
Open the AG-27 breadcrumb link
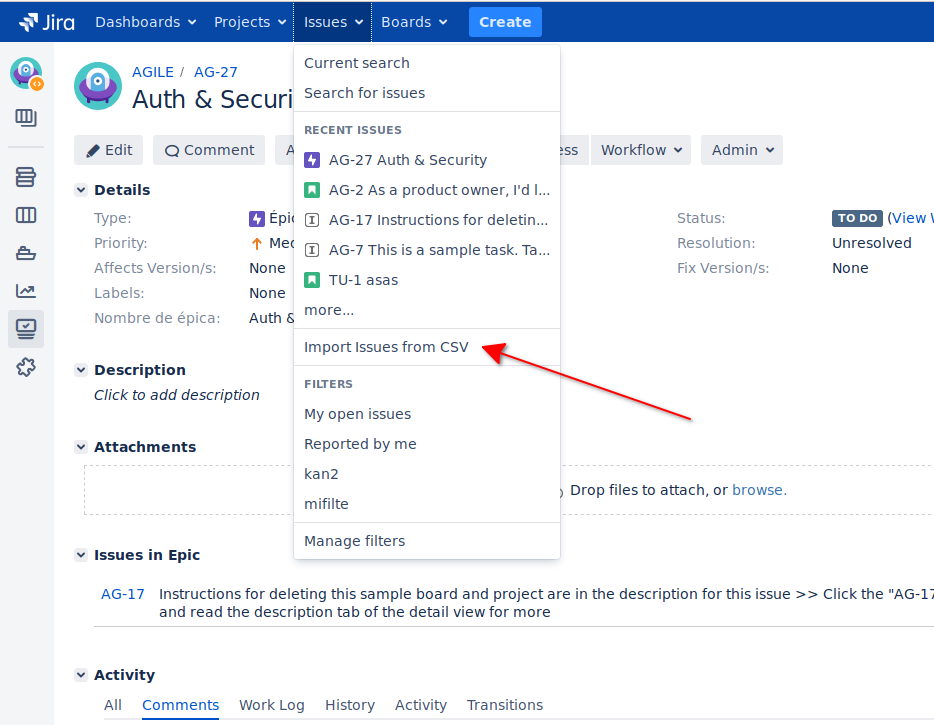click(216, 72)
